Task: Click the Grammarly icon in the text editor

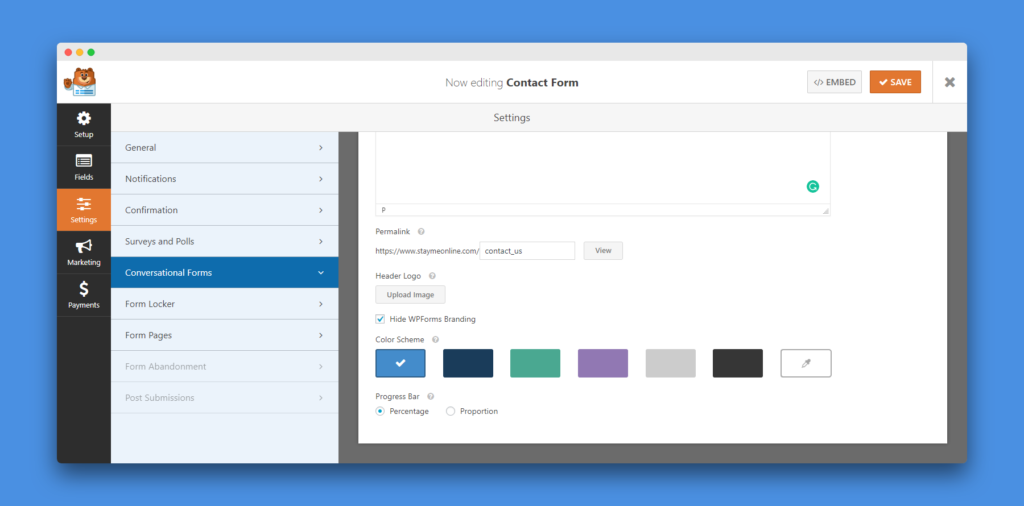Action: point(813,187)
